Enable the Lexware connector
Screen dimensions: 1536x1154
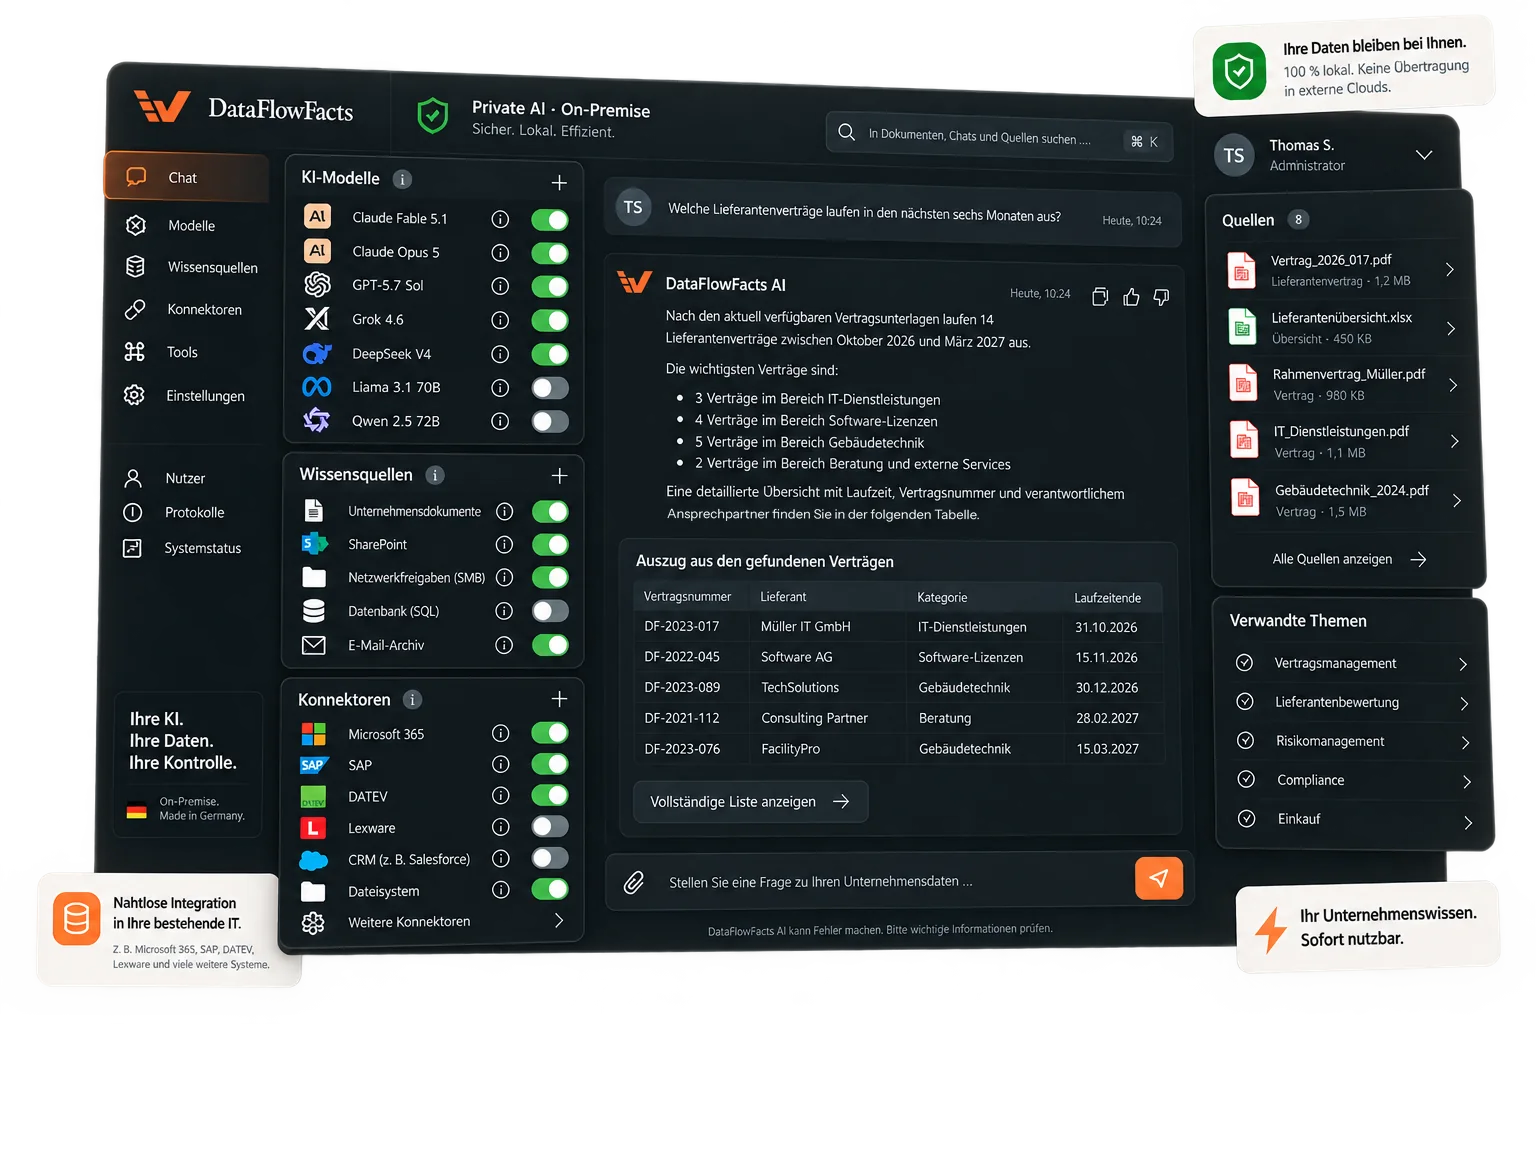(x=550, y=827)
